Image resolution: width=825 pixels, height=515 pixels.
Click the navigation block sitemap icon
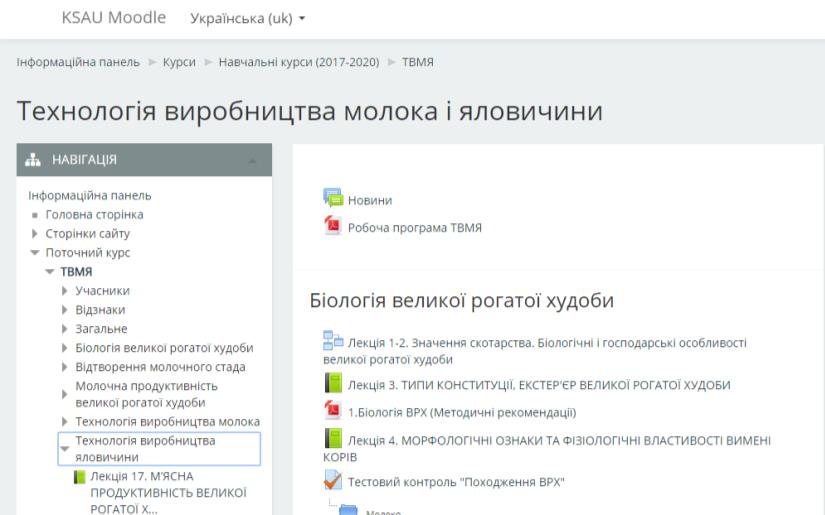[33, 159]
